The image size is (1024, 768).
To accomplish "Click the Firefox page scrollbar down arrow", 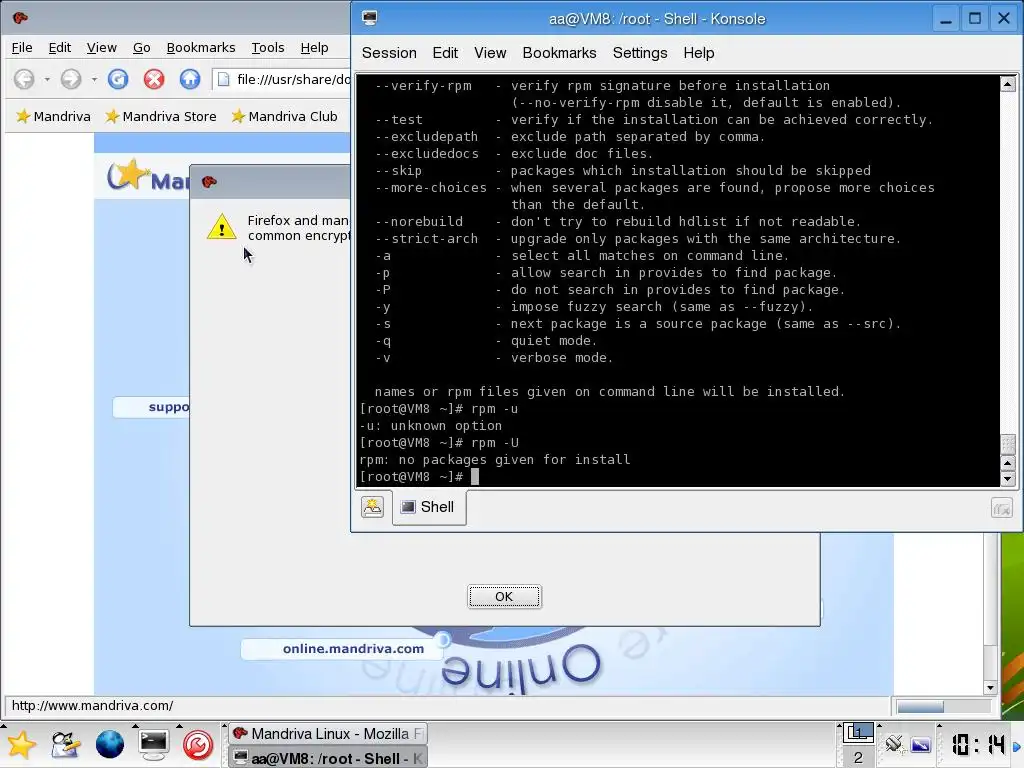I will tap(990, 687).
